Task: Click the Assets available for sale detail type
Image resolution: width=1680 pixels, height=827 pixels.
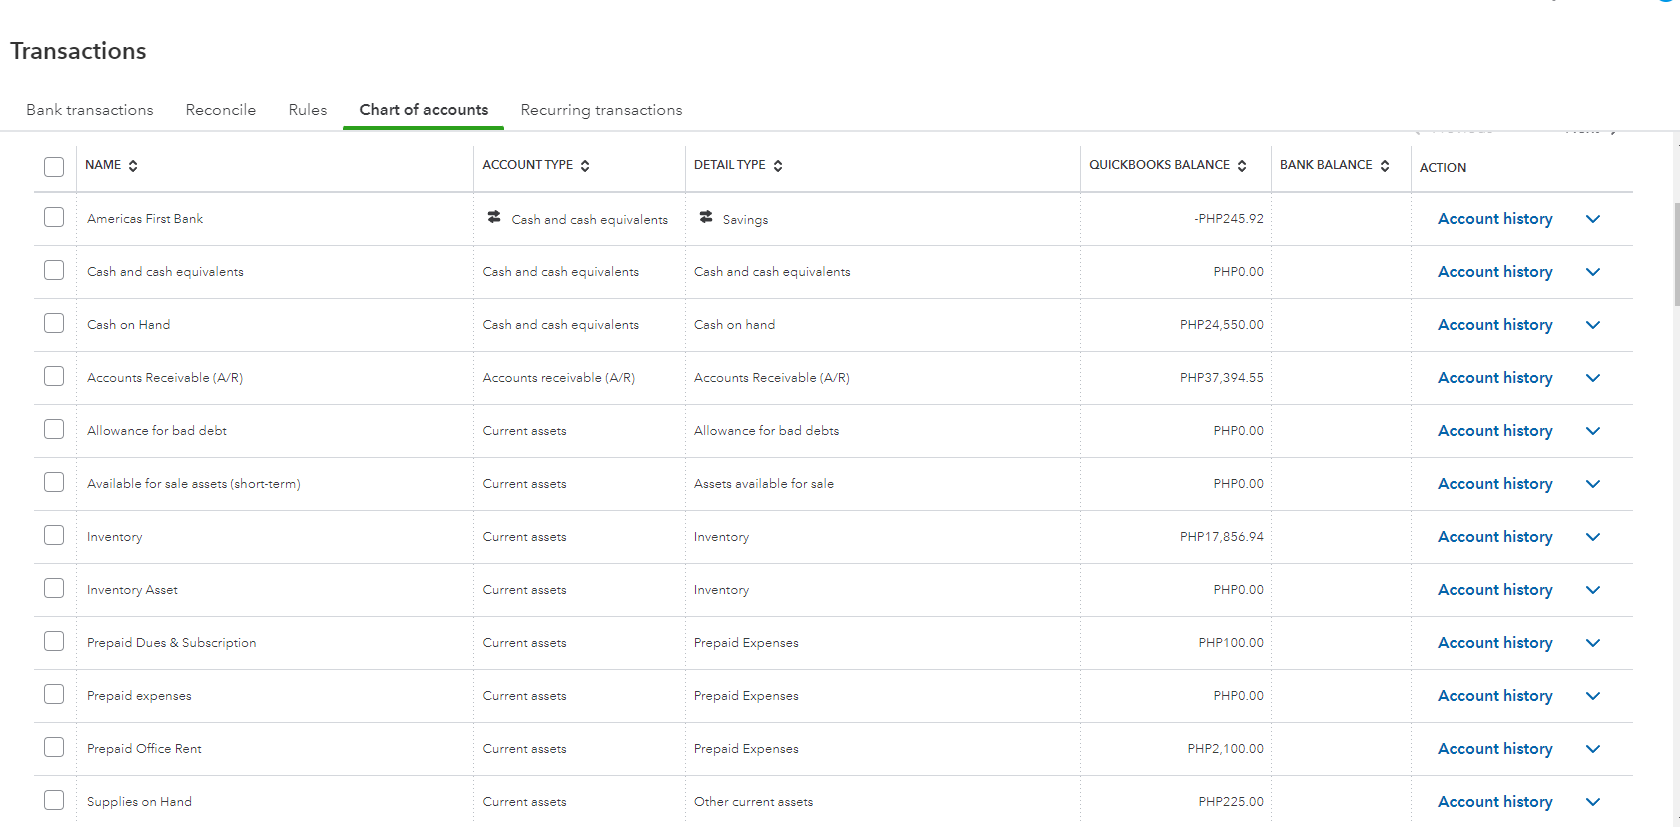Action: tap(764, 484)
